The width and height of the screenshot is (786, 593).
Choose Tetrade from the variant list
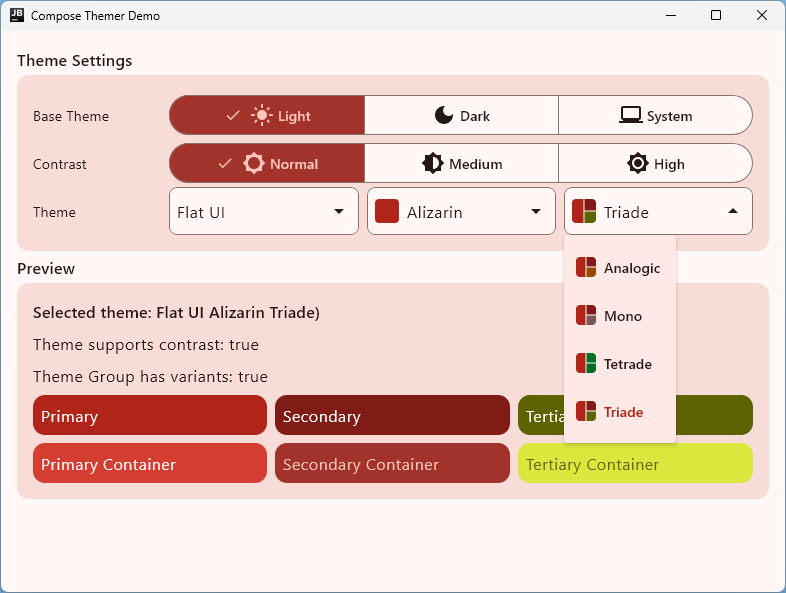(620, 363)
